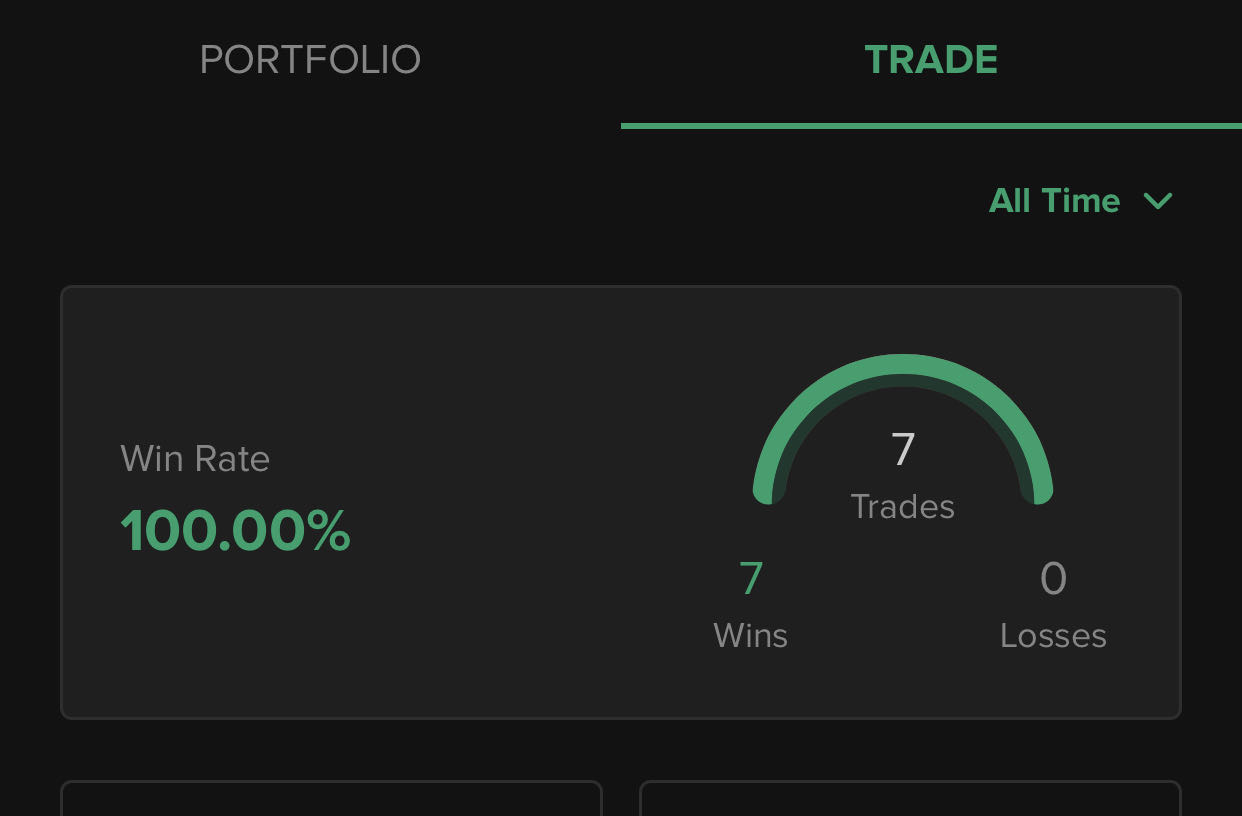Screen dimensions: 1242x816
Task: Select the Trade tab
Action: pyautogui.click(x=931, y=60)
